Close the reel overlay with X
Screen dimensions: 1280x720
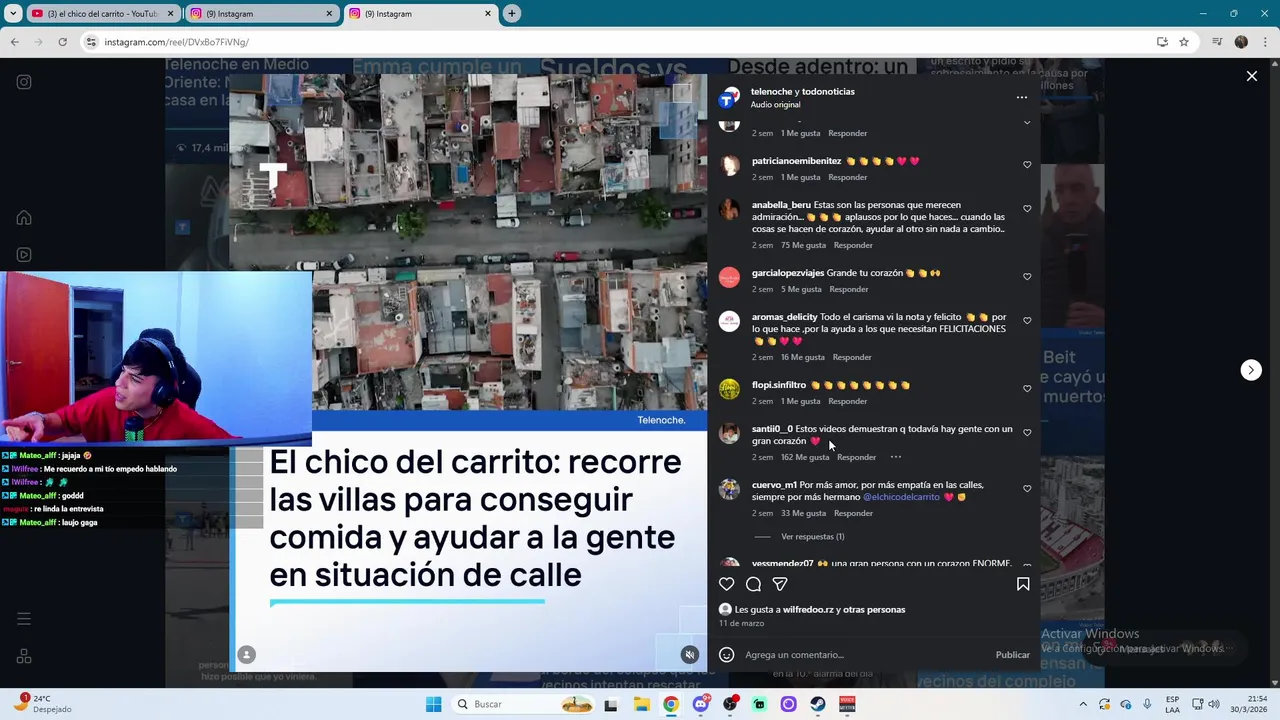click(1251, 76)
